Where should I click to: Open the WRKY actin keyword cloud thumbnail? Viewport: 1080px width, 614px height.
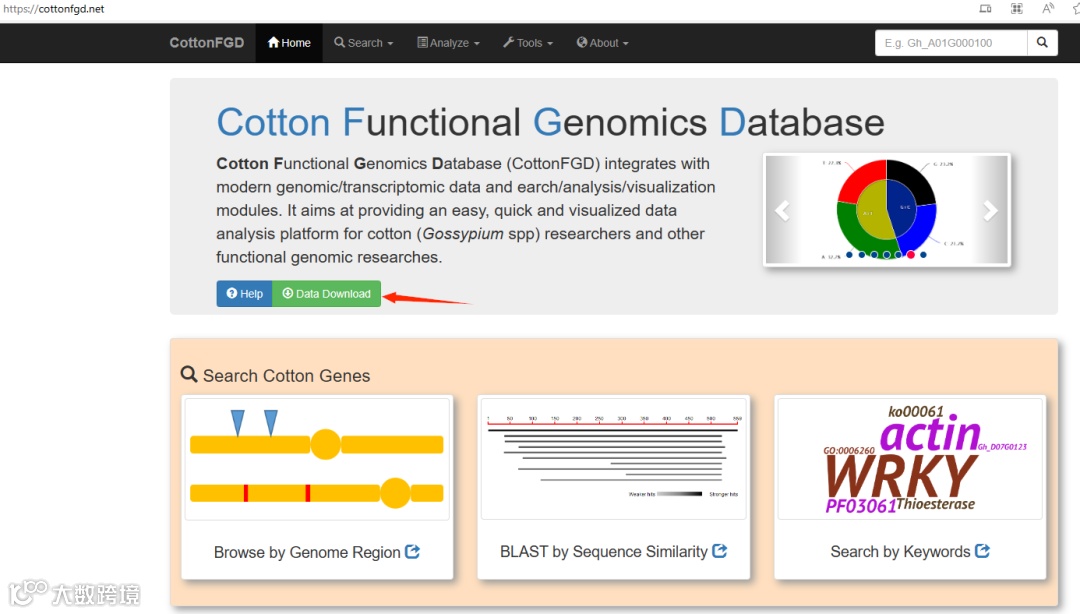(x=909, y=459)
